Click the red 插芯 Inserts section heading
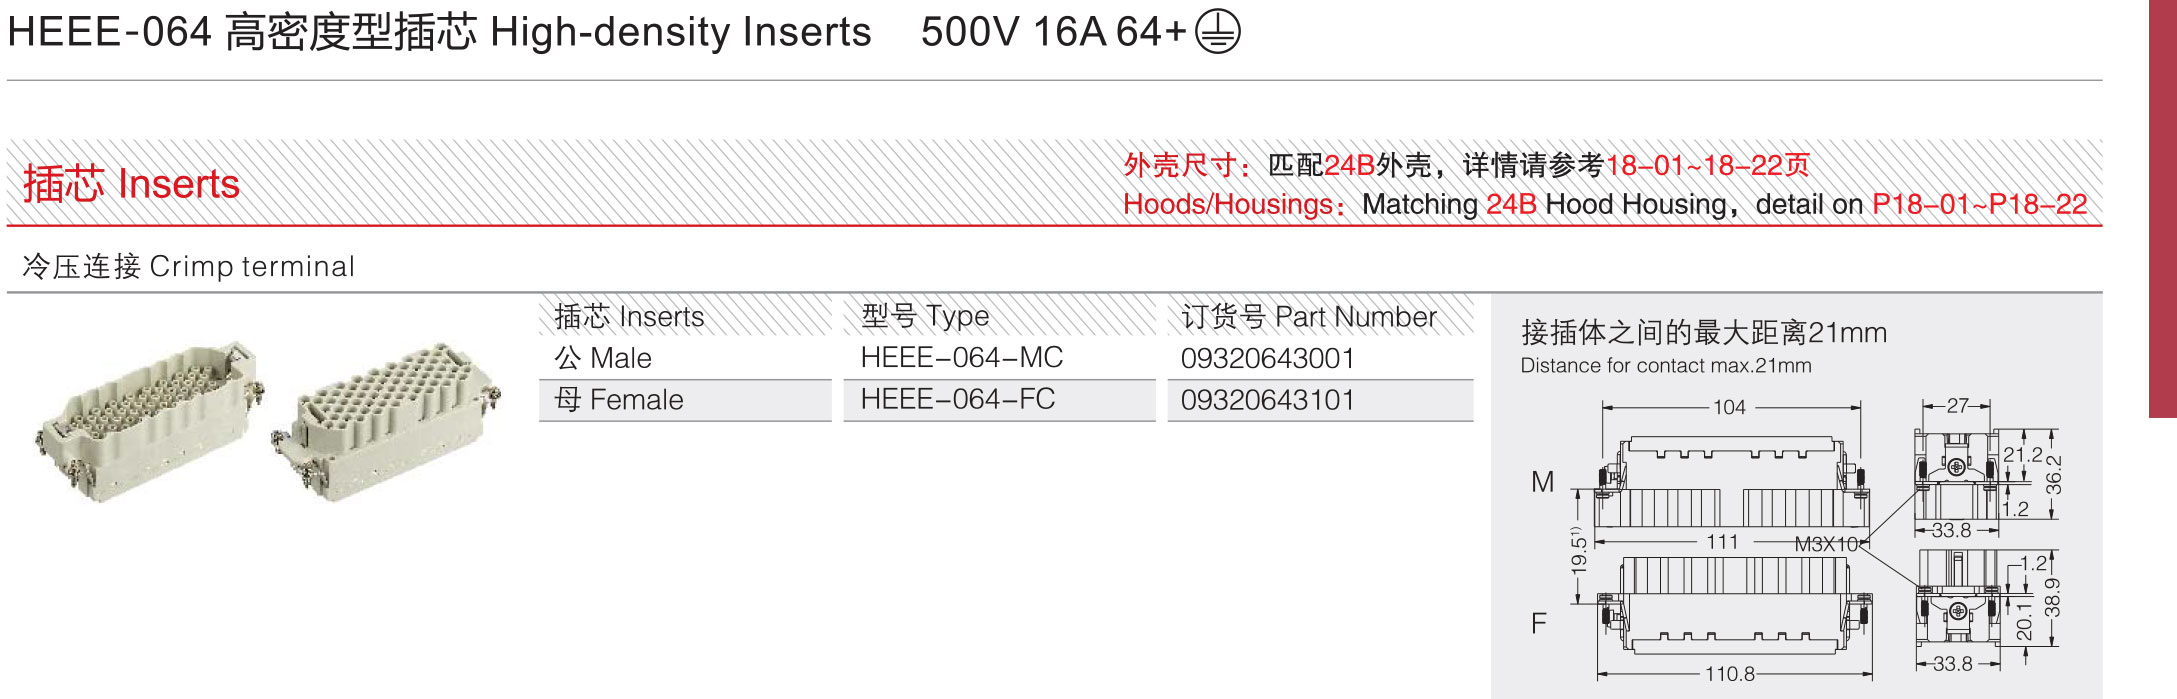This screenshot has width=2177, height=699. click(x=131, y=184)
